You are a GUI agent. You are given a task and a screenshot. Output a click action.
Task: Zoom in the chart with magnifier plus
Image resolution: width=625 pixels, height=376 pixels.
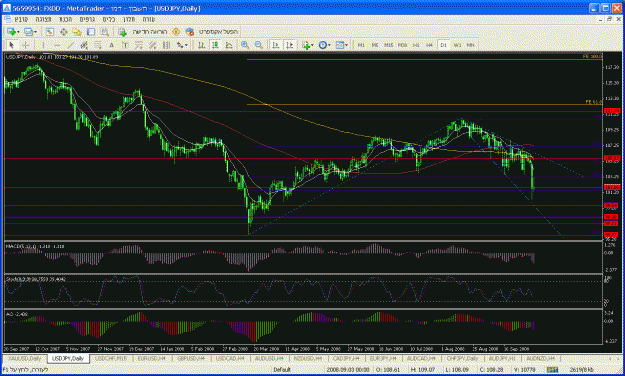[x=245, y=45]
